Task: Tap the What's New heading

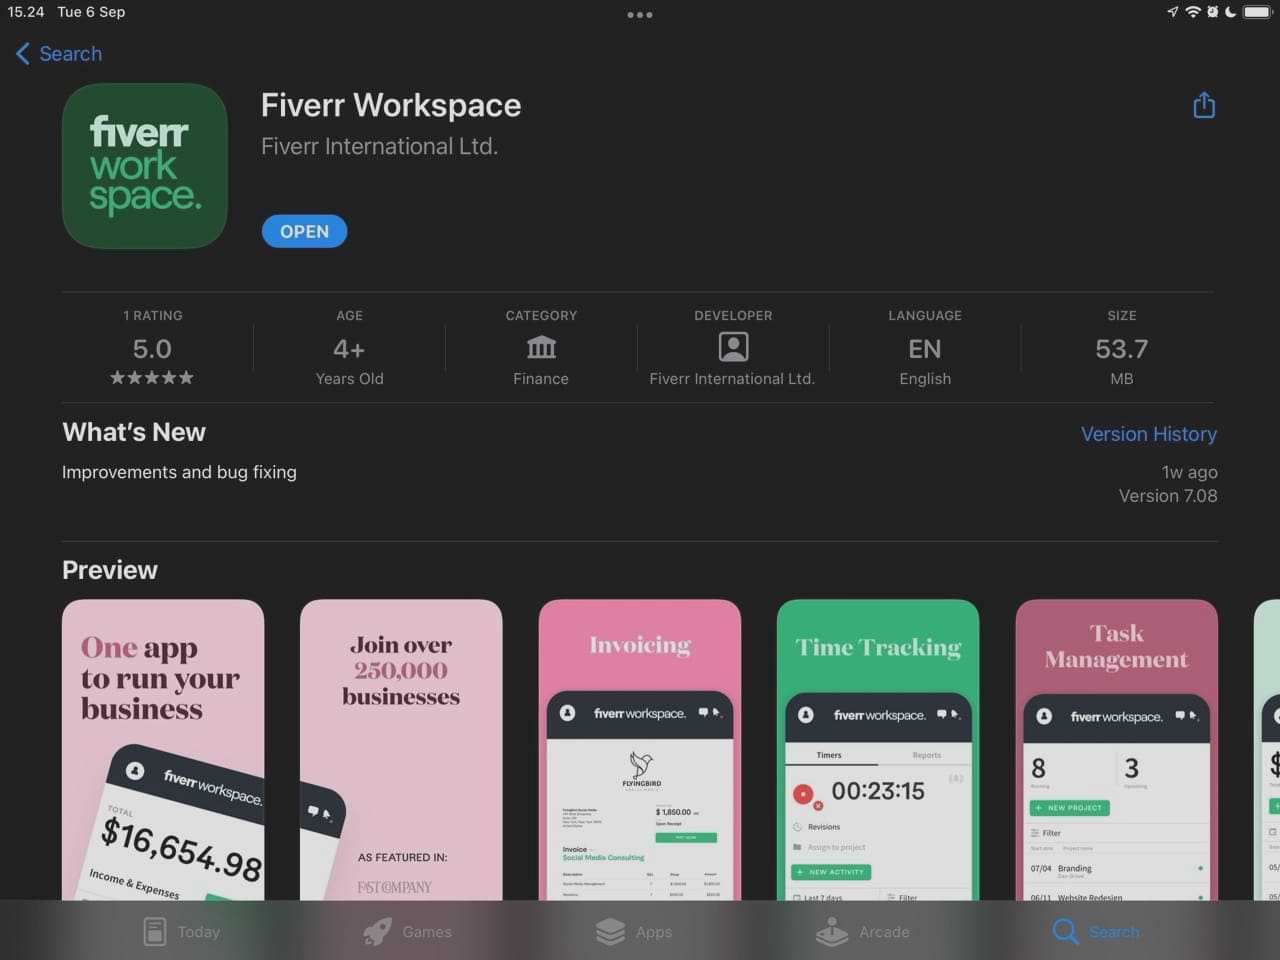Action: (x=134, y=432)
